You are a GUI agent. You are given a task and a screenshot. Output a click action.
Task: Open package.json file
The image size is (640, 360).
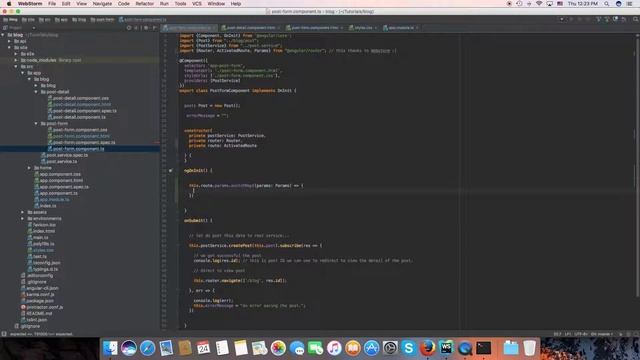point(37,301)
